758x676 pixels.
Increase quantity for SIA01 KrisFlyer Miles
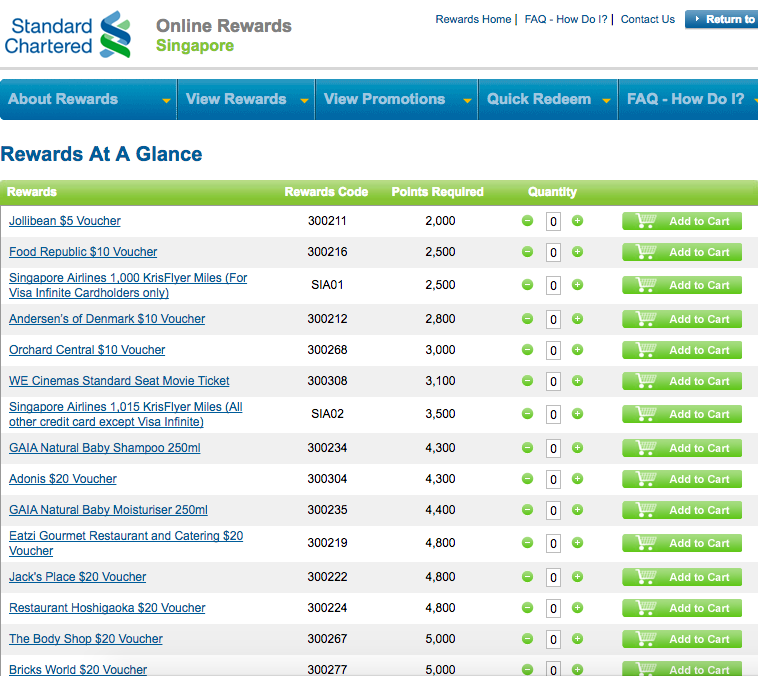pyautogui.click(x=577, y=285)
